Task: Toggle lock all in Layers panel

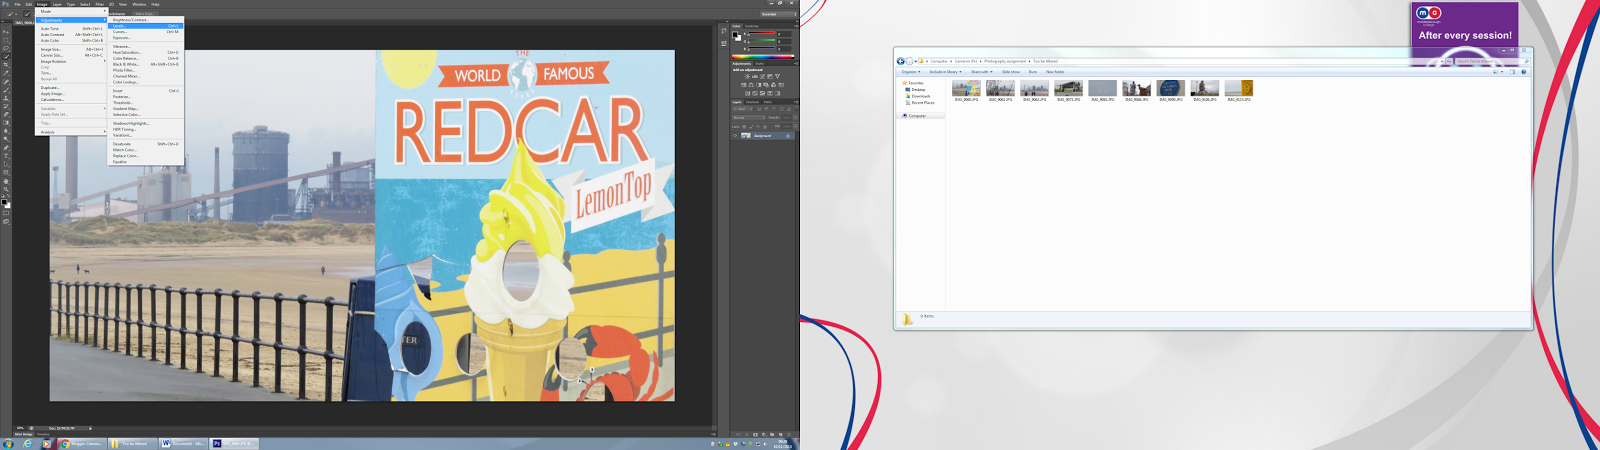Action: [765, 127]
